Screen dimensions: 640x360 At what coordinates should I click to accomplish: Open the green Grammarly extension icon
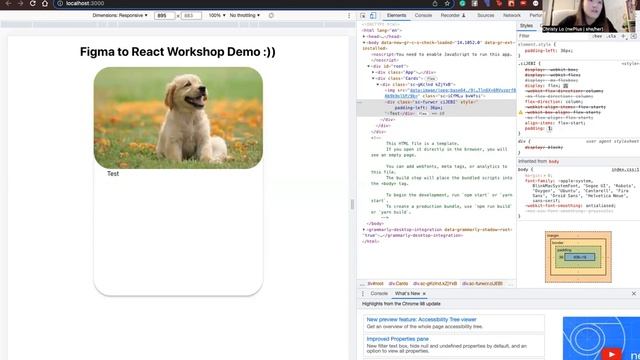click(462, 3)
